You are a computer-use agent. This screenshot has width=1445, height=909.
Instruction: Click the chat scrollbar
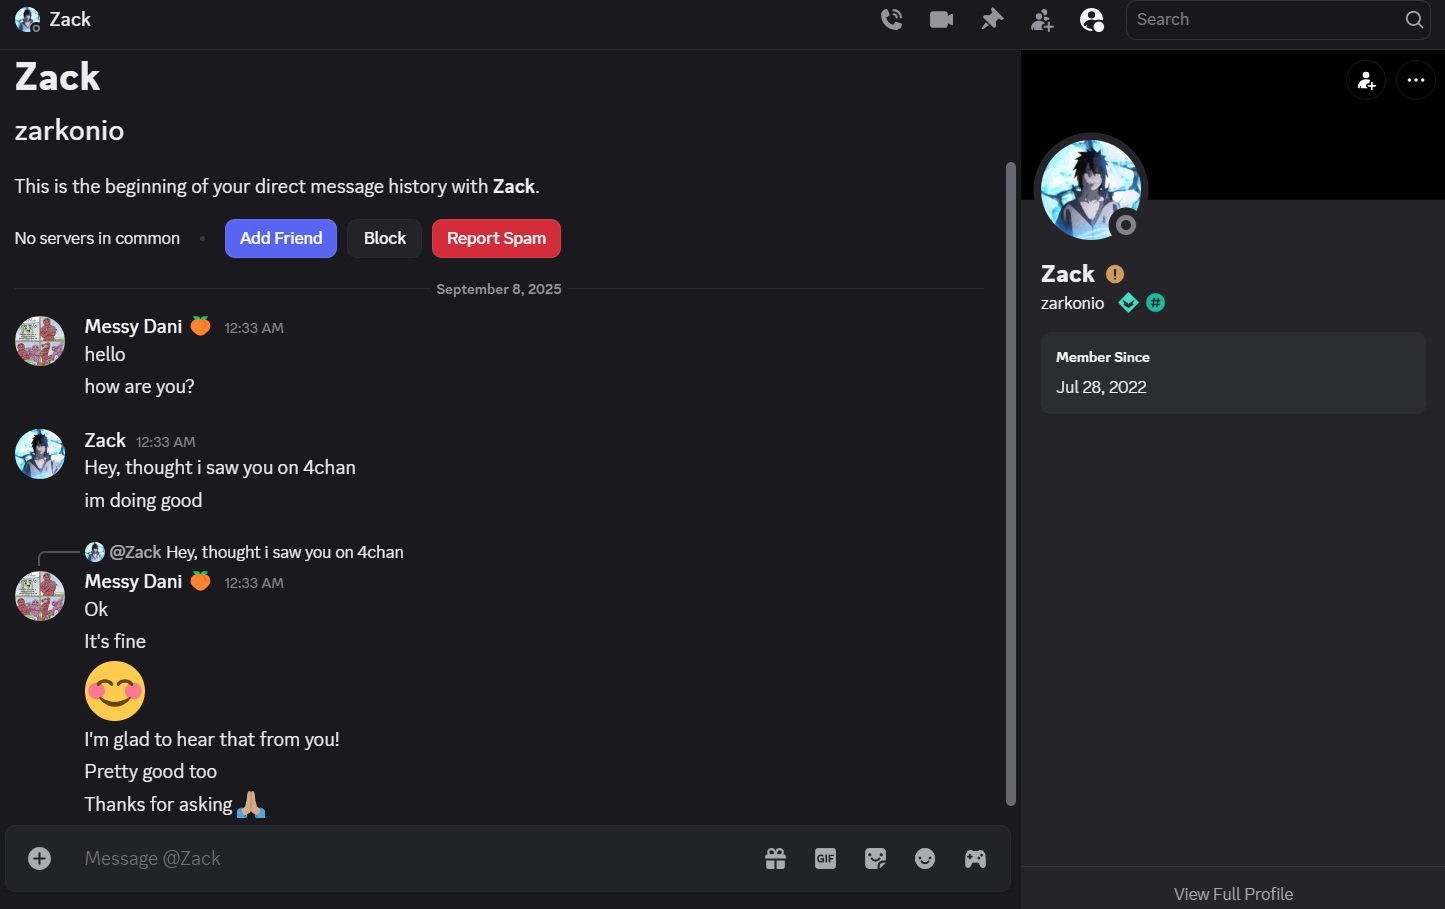pyautogui.click(x=1011, y=483)
